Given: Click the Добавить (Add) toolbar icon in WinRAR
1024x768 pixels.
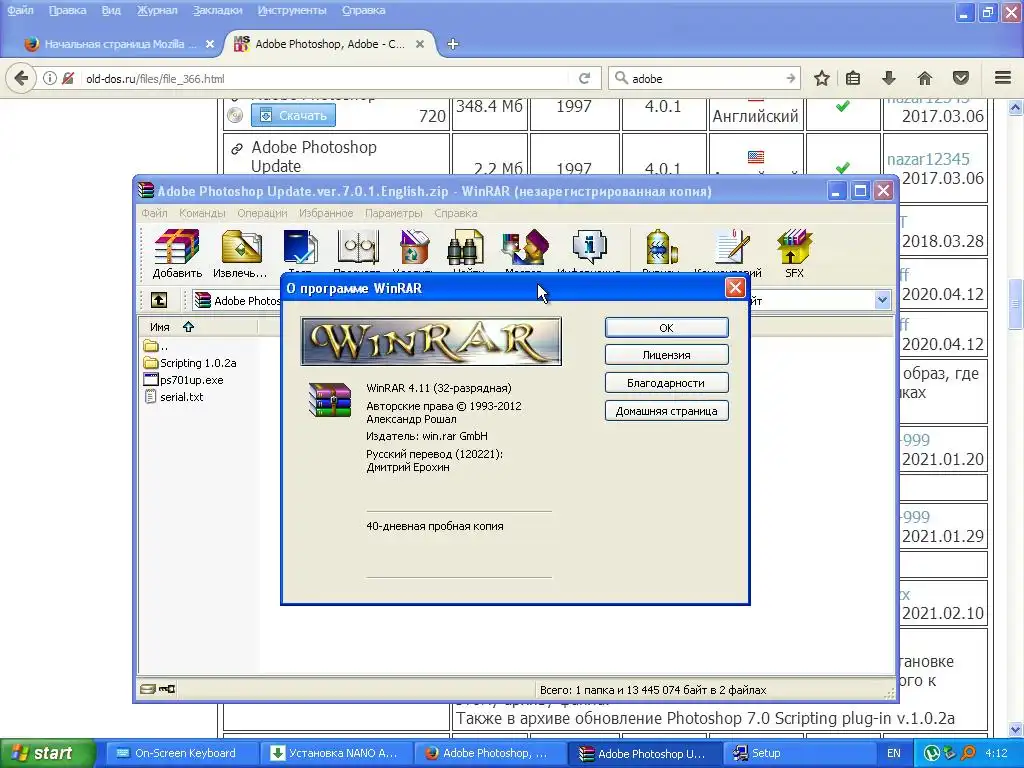Looking at the screenshot, I should click(177, 253).
